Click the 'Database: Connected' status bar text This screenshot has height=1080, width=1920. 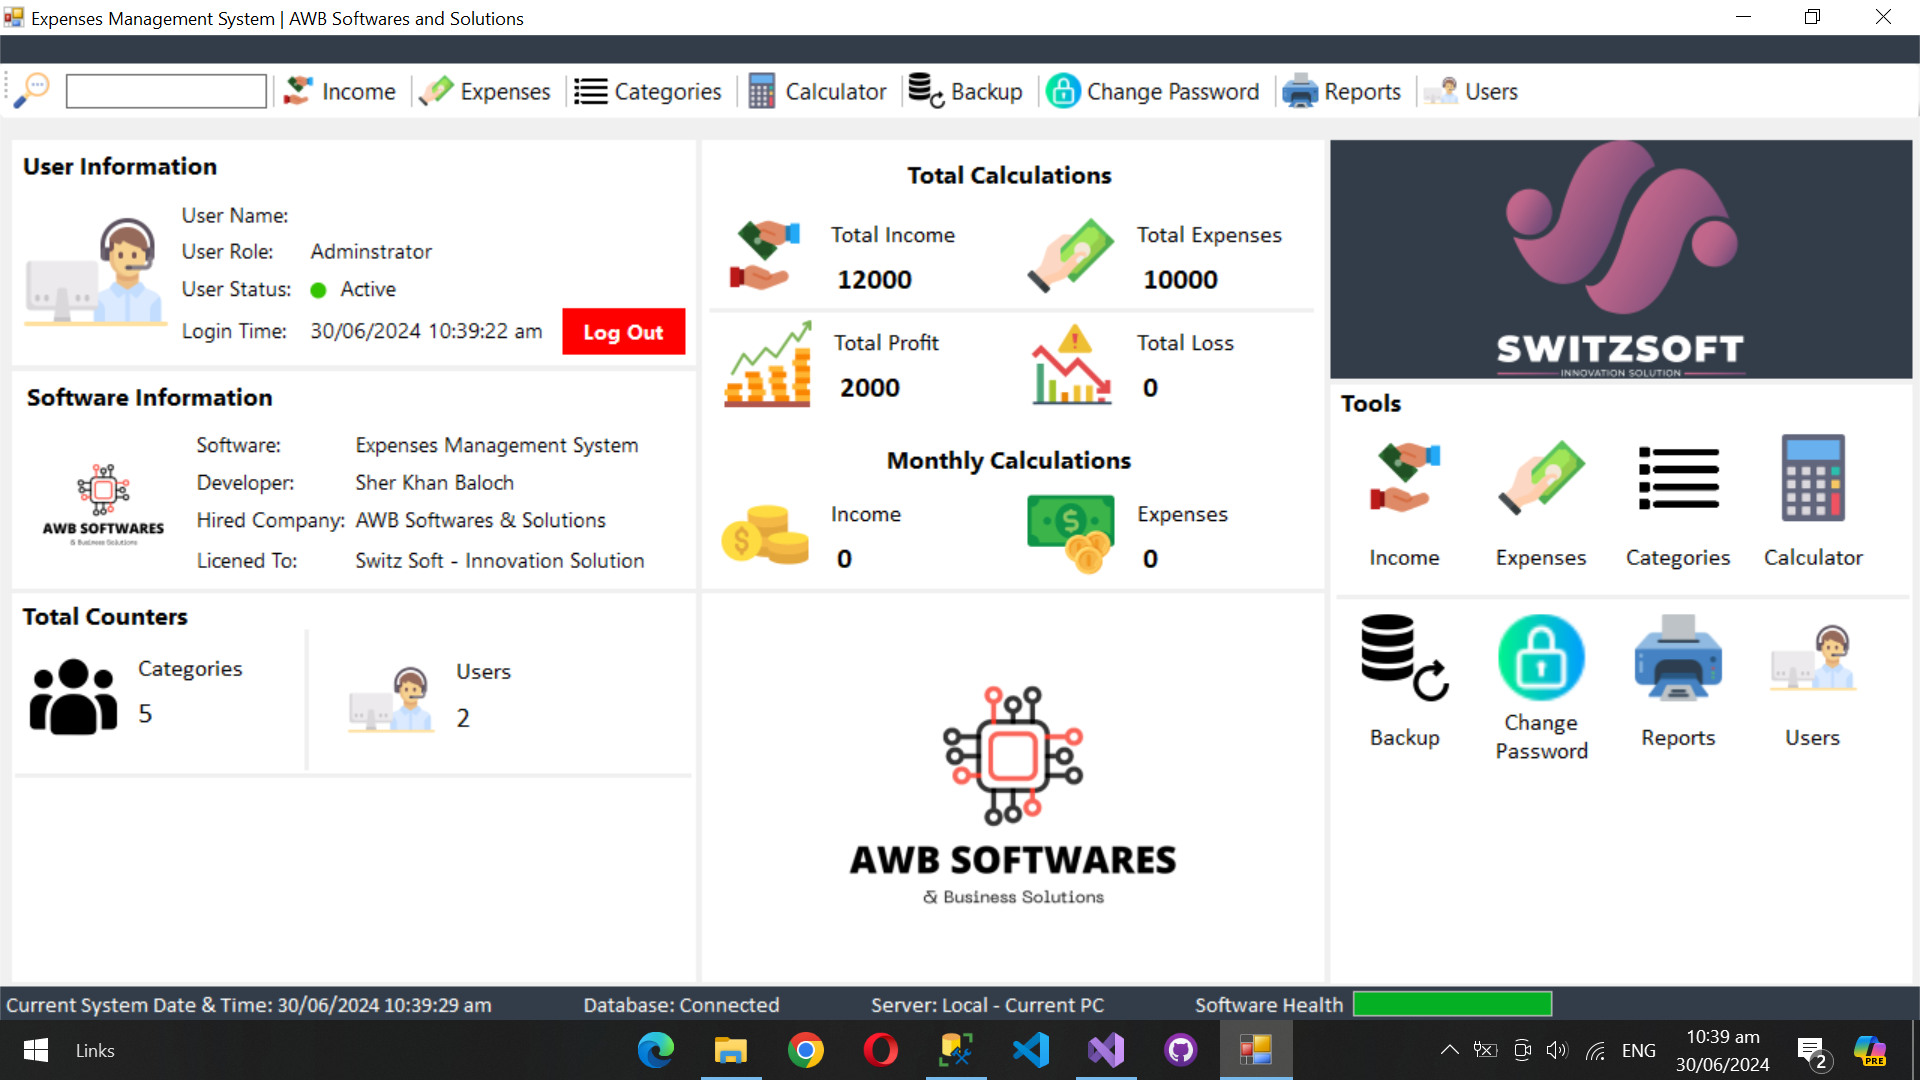coord(681,1005)
